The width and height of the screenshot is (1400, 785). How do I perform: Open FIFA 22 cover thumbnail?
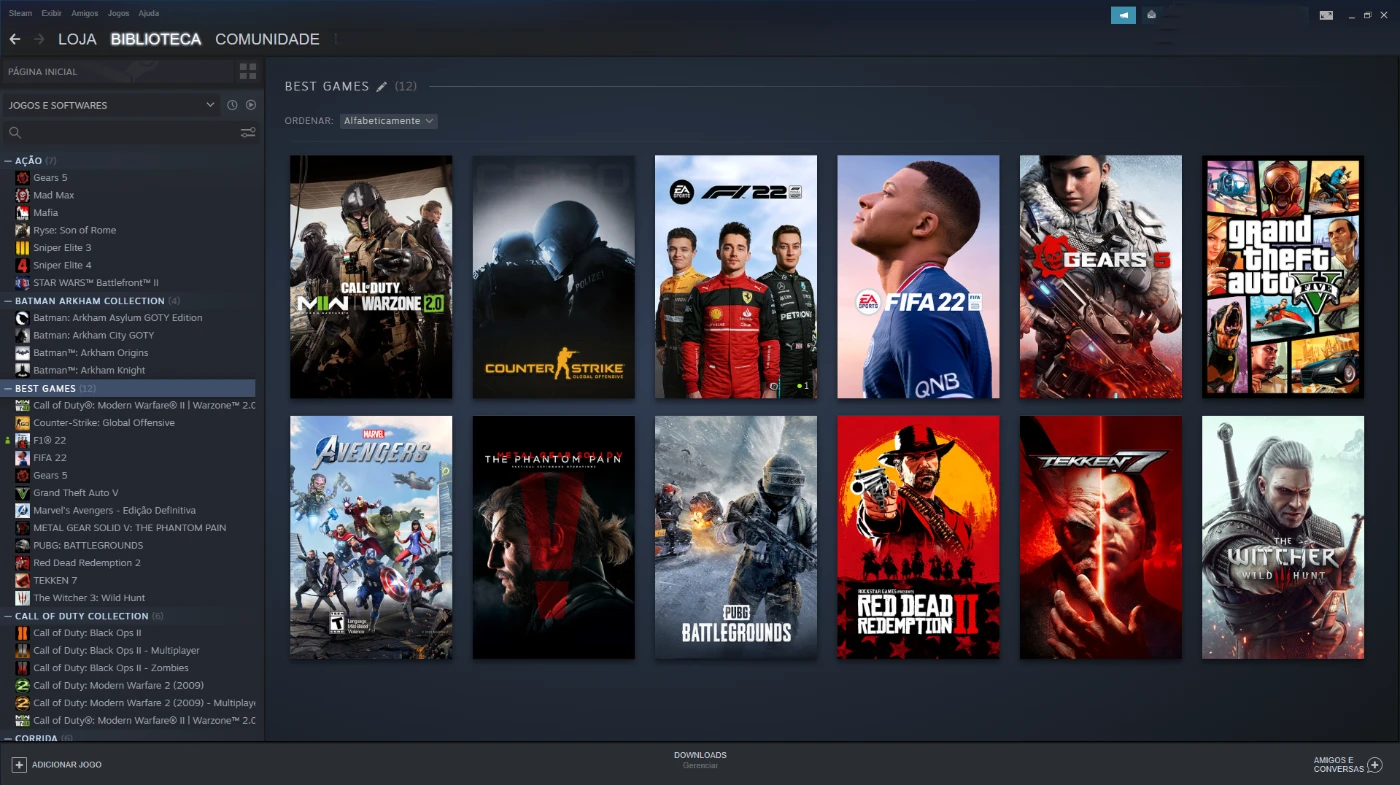pos(918,277)
